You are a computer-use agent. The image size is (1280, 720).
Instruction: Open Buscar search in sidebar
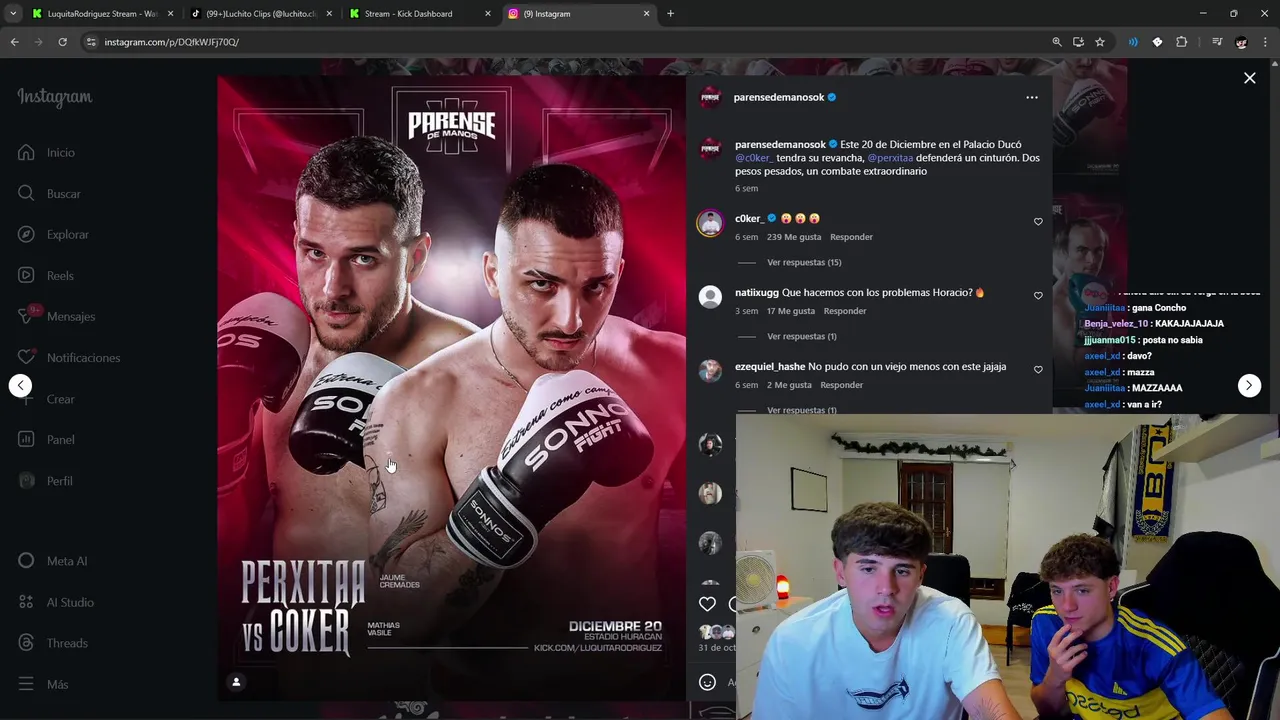(49, 193)
